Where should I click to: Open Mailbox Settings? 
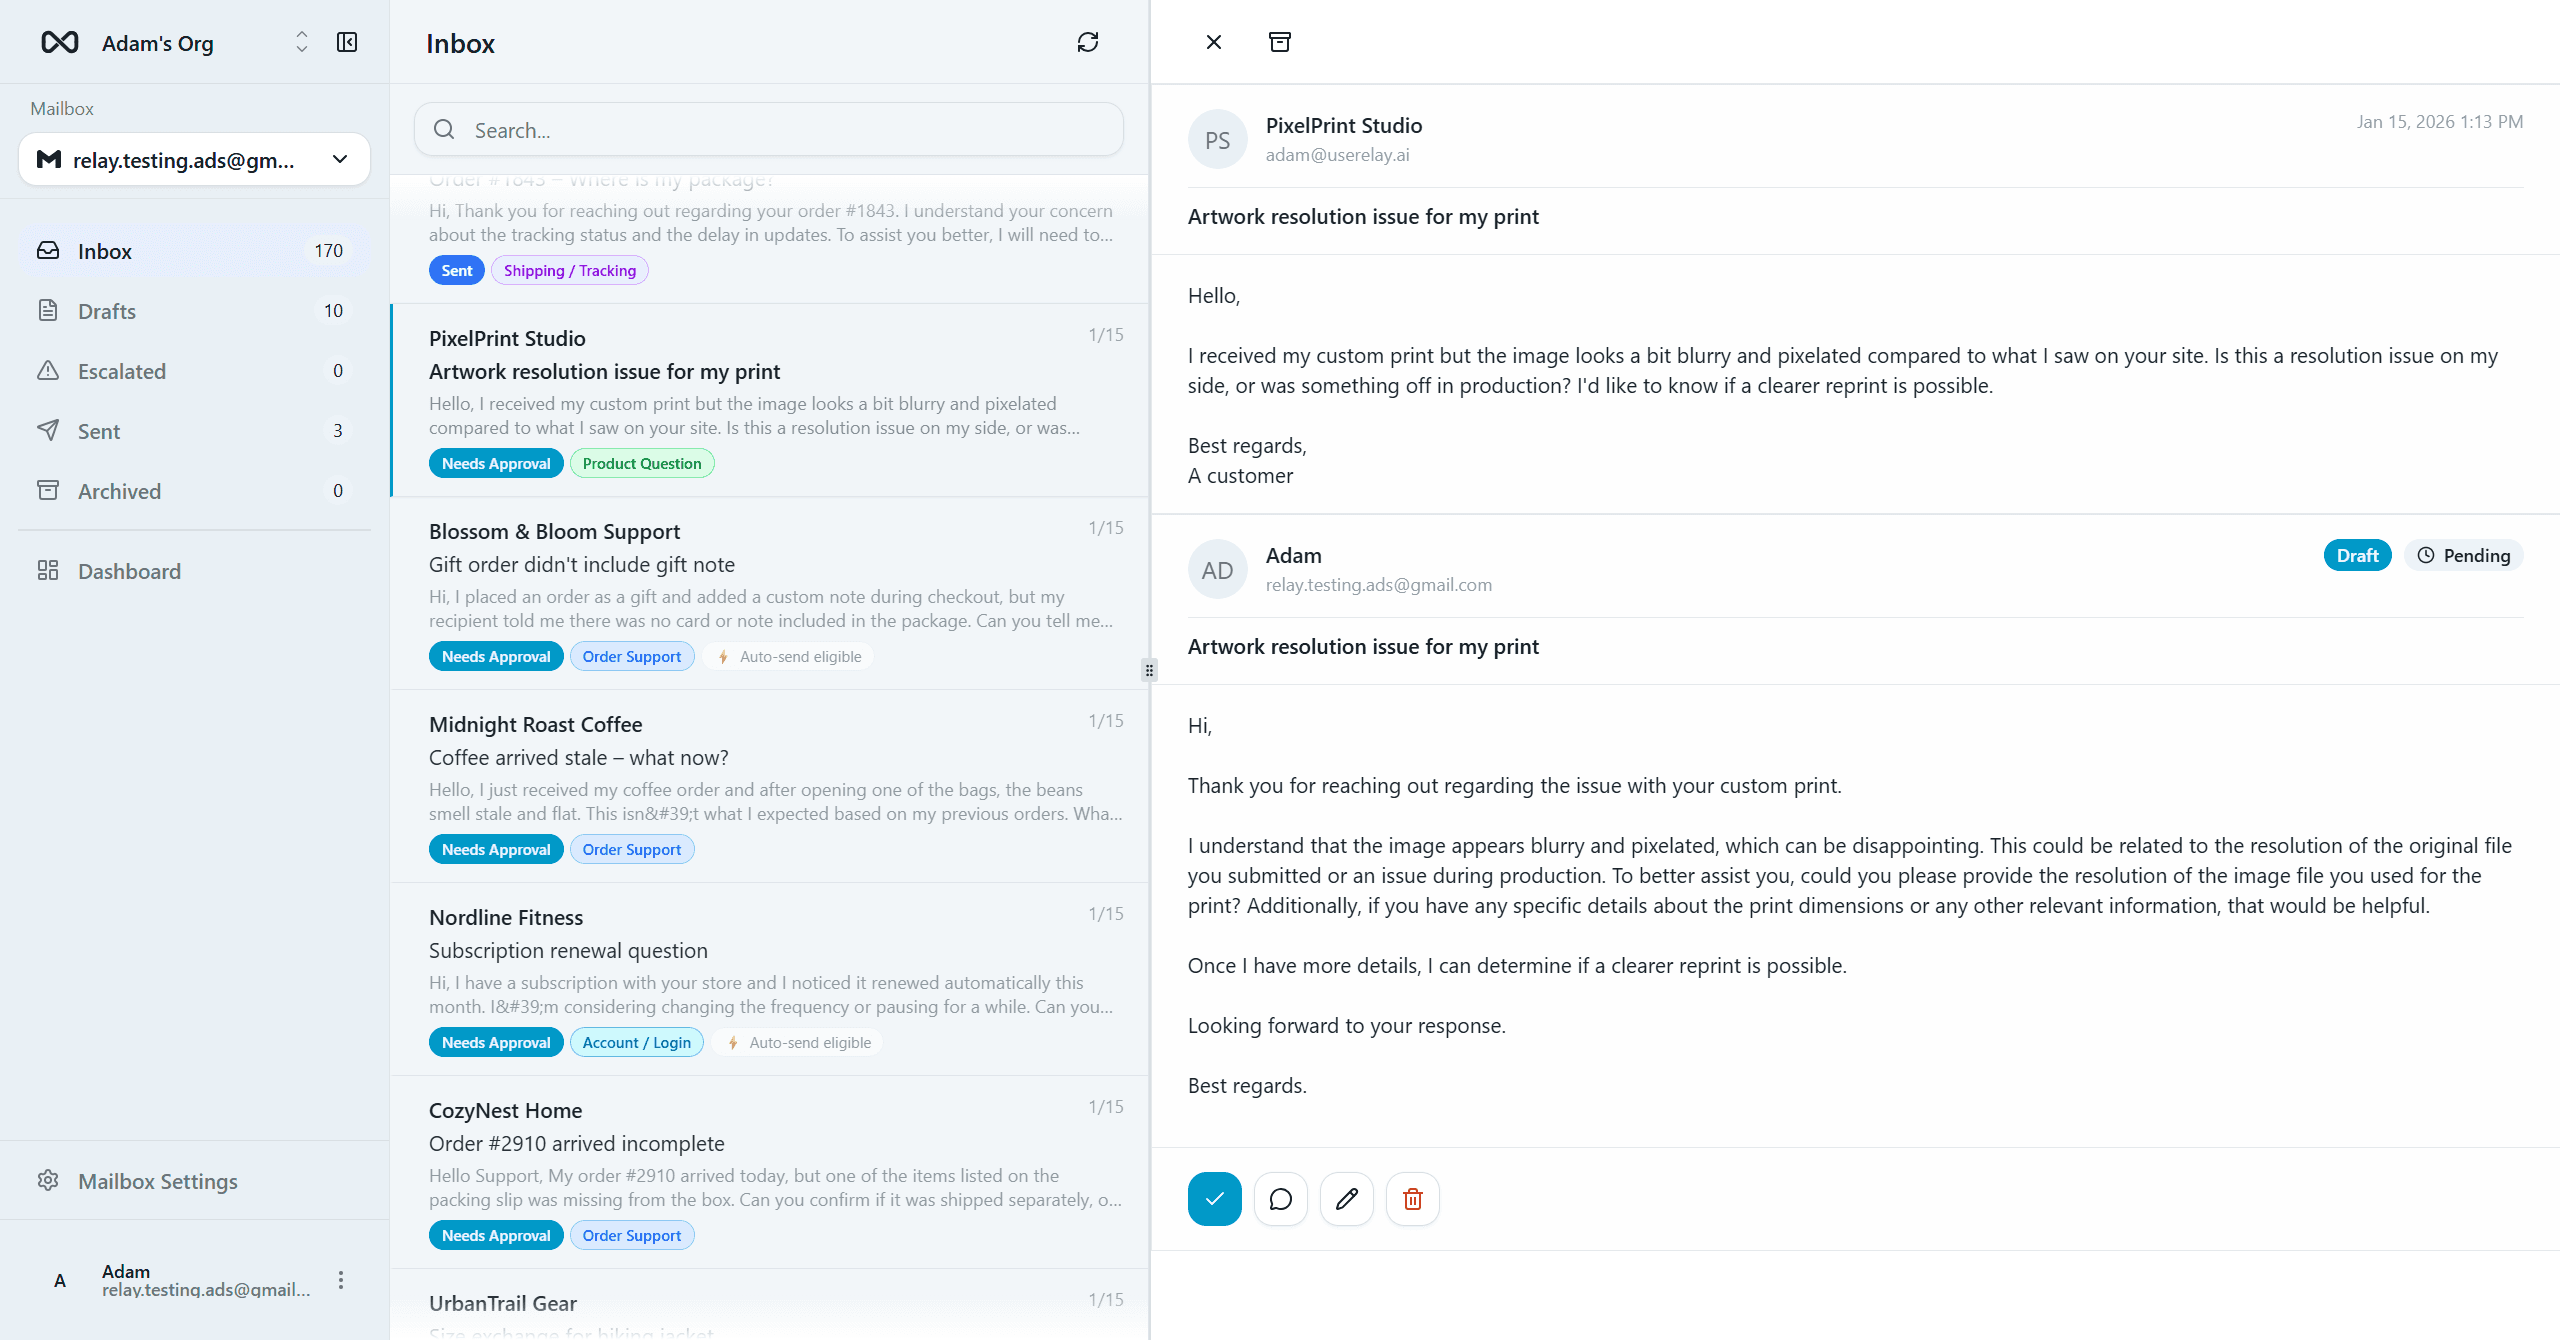pos(157,1181)
